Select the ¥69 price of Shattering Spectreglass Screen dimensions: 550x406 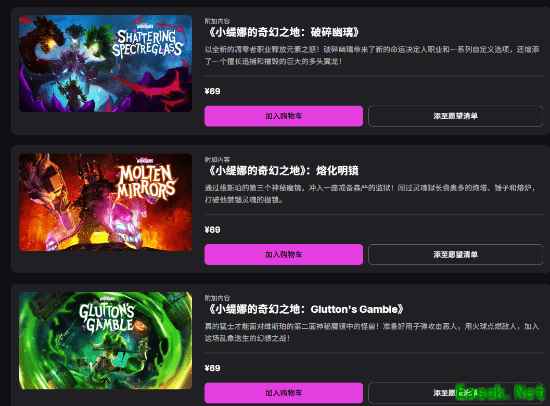pyautogui.click(x=213, y=91)
